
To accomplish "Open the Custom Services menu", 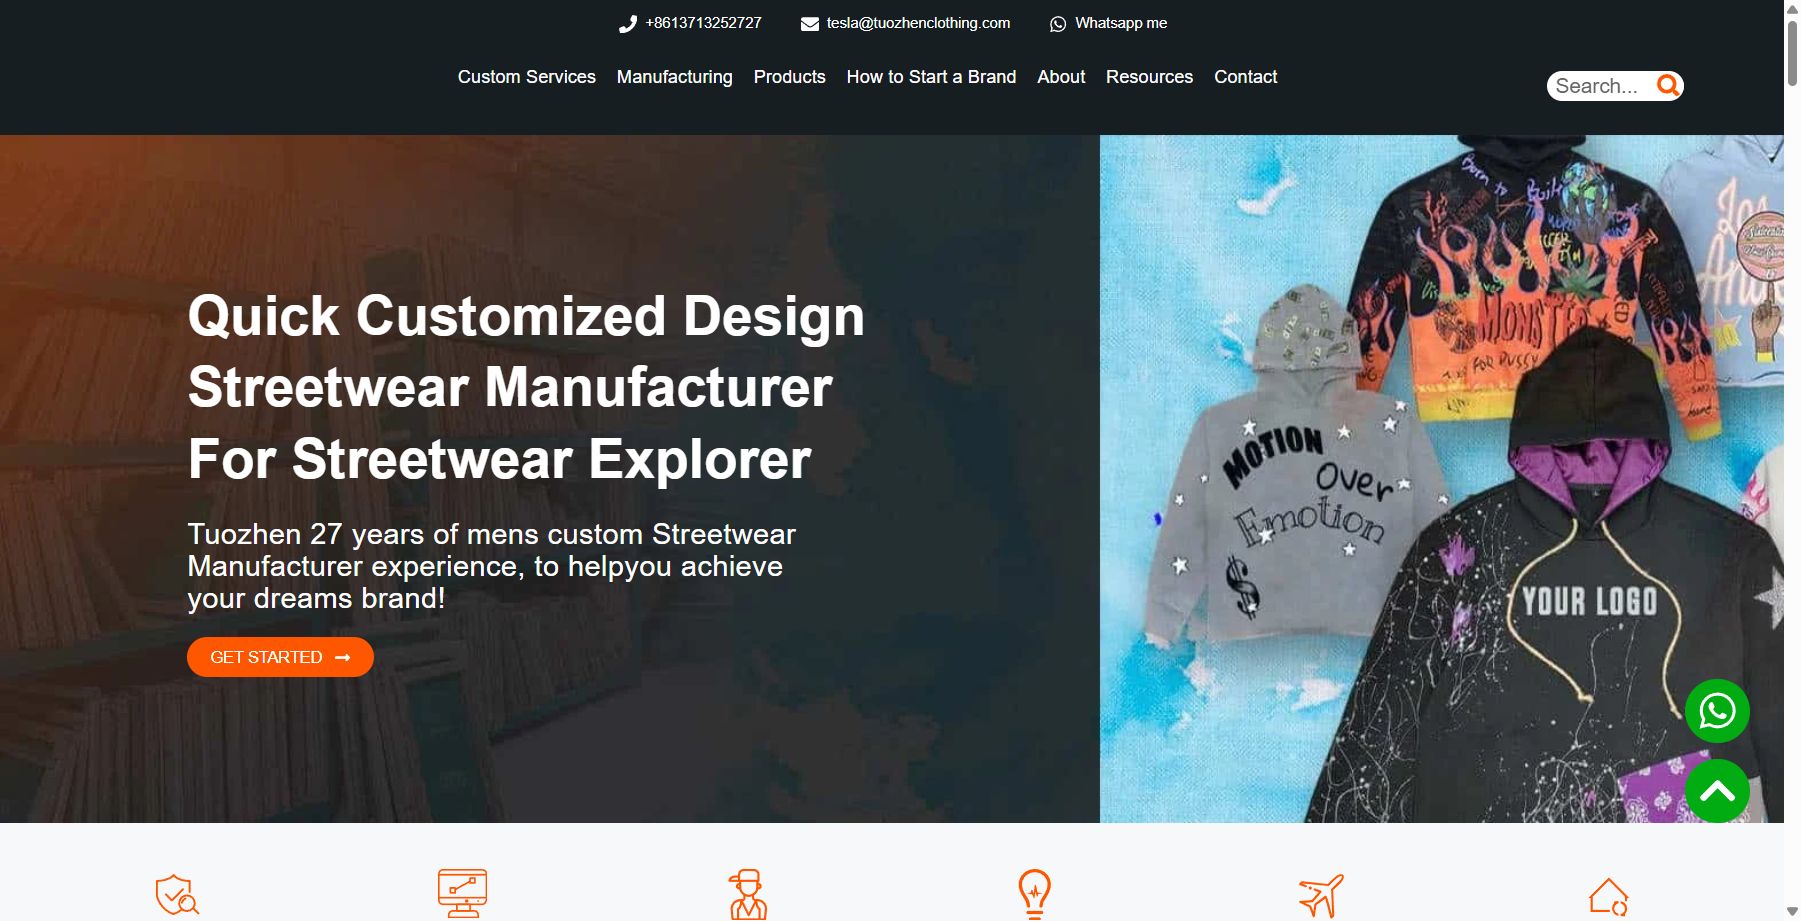I will tap(526, 77).
